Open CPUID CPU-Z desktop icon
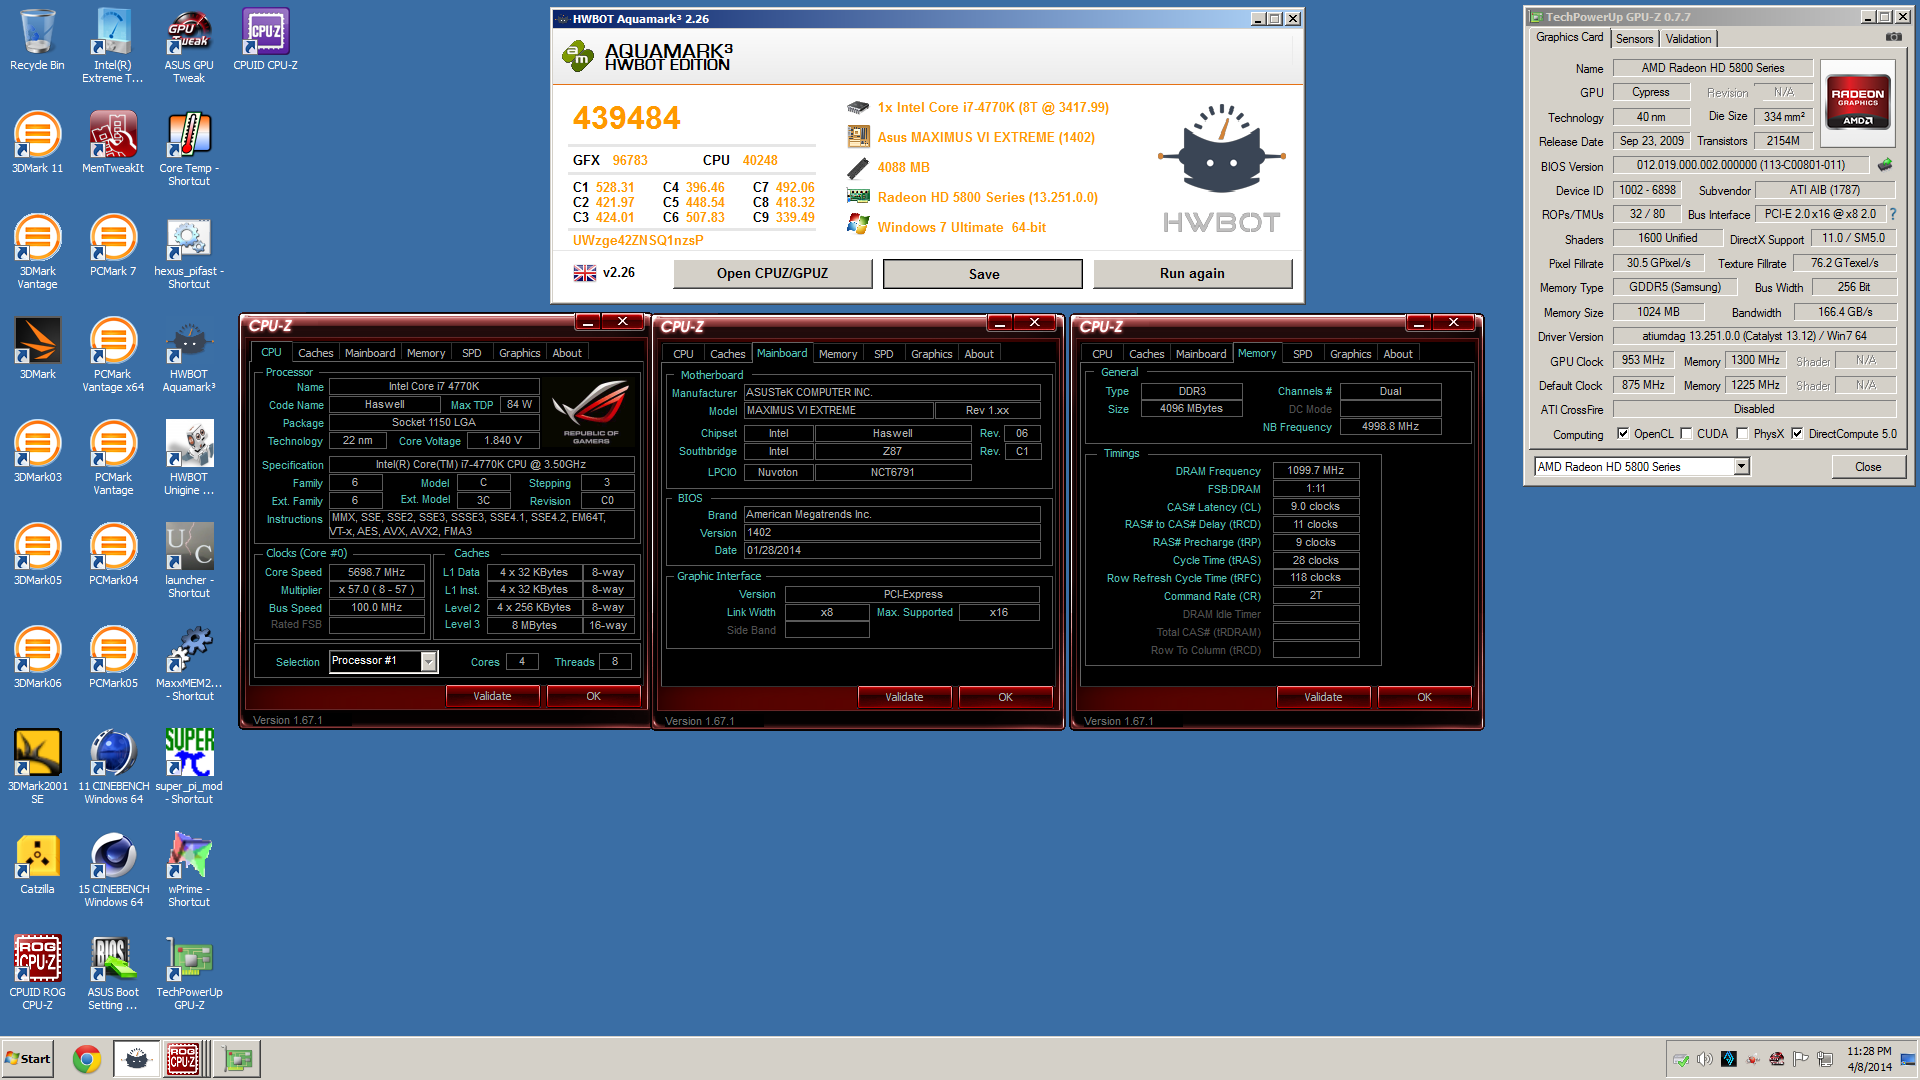The image size is (1920, 1080). tap(265, 41)
